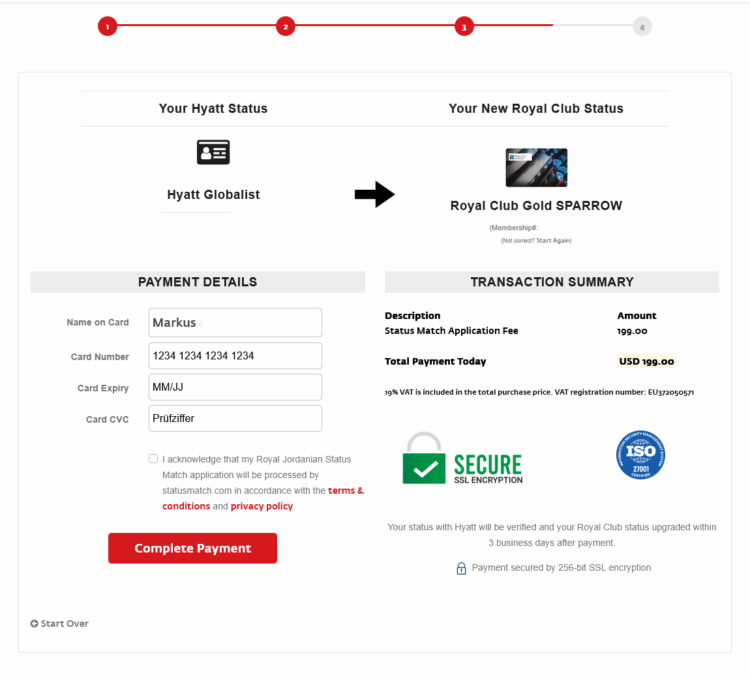
Task: Click the USD 199.00 total amount
Action: point(646,361)
